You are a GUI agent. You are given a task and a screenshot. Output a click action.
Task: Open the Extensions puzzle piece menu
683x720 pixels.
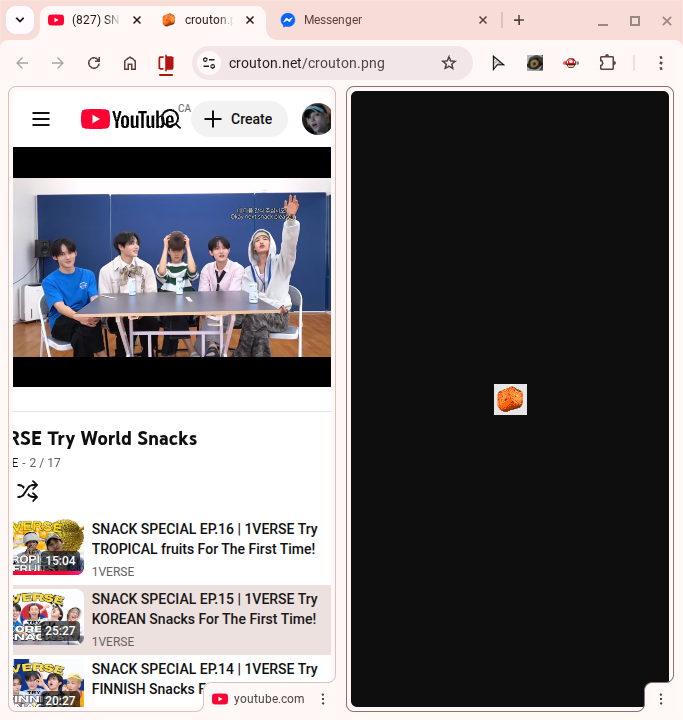607,63
